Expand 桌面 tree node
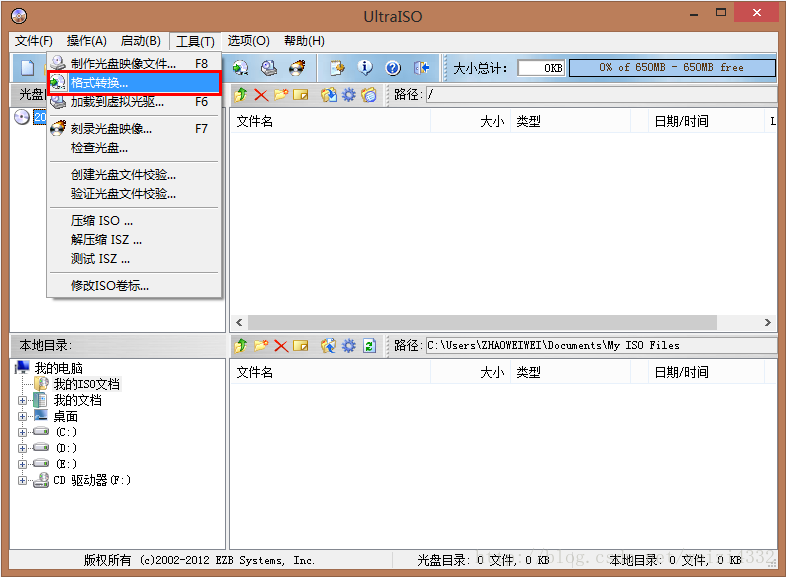The width and height of the screenshot is (786, 577). point(22,417)
